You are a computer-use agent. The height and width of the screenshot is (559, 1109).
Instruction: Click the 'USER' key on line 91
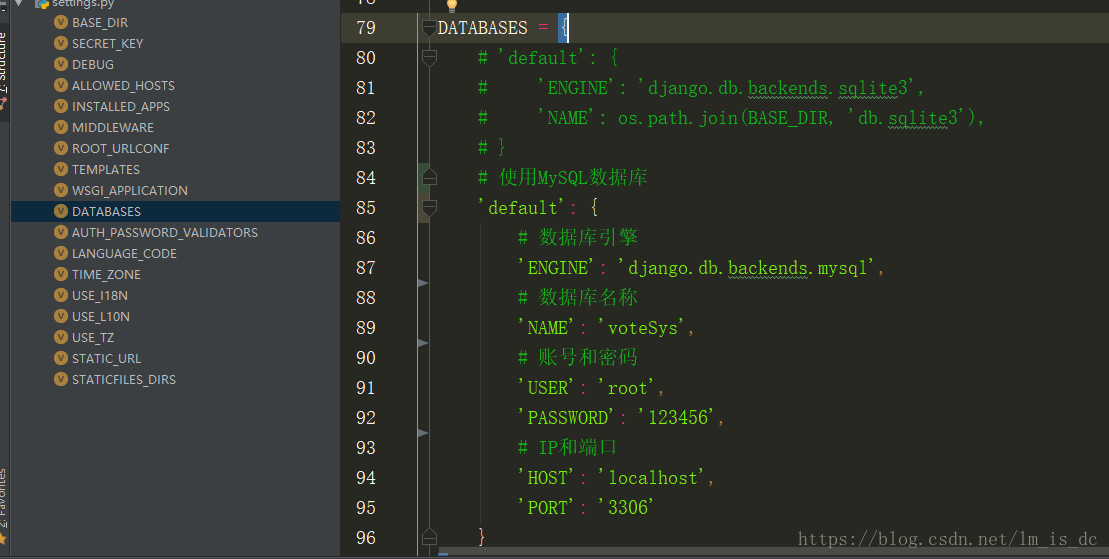[547, 388]
